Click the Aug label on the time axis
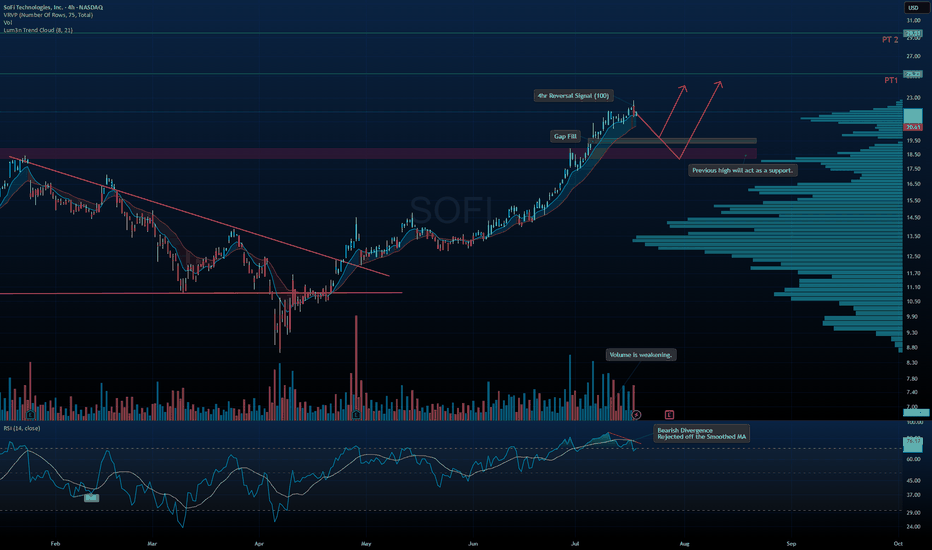The image size is (932, 550). pyautogui.click(x=684, y=543)
